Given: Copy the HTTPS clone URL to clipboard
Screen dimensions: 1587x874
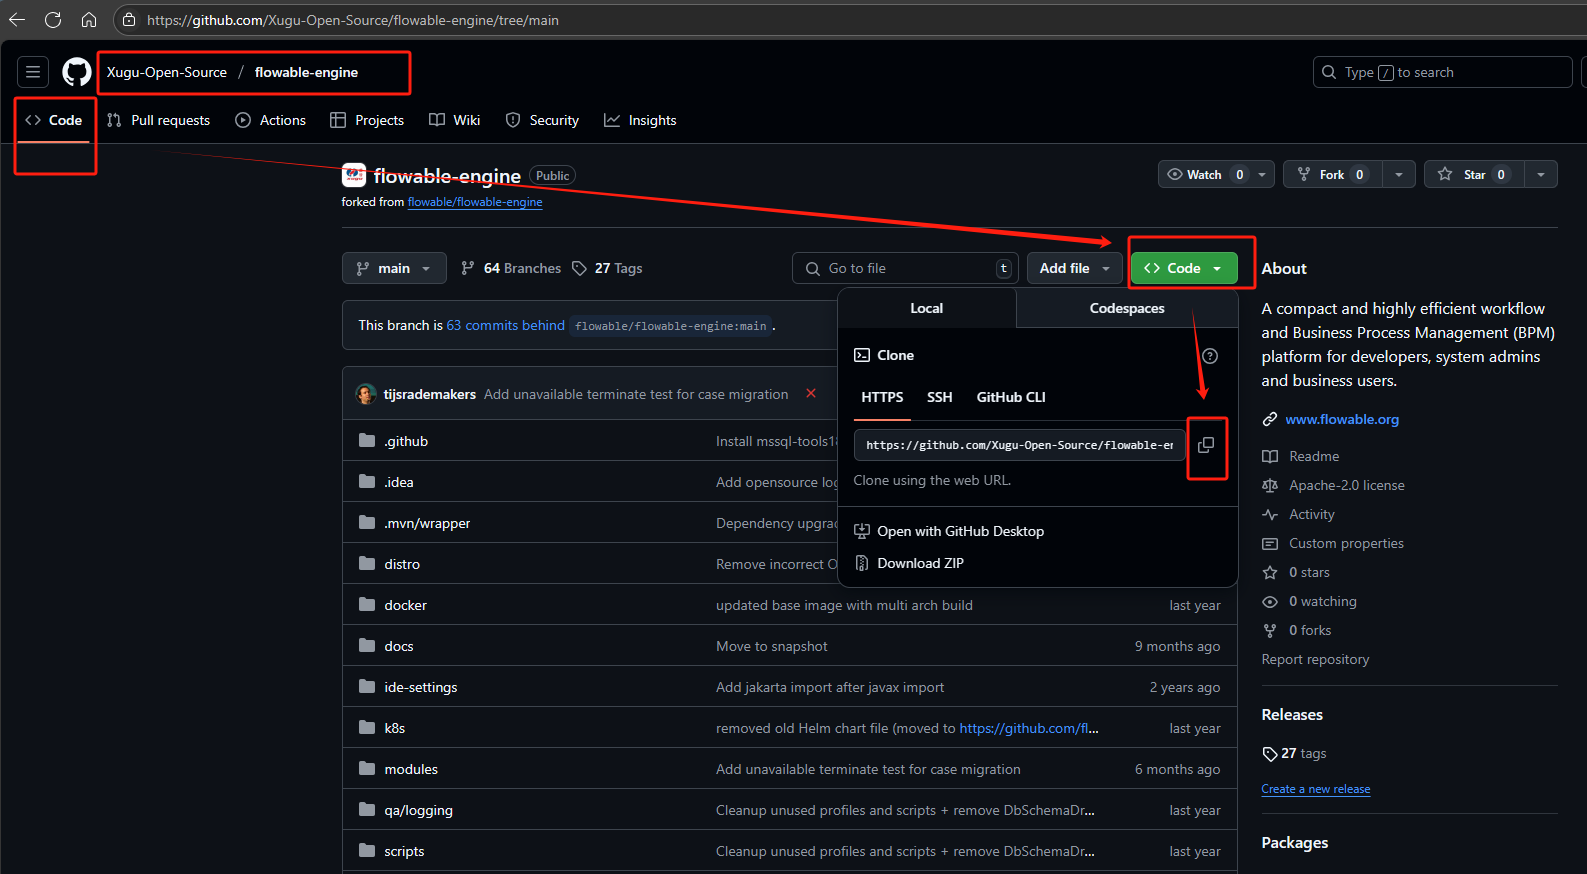Looking at the screenshot, I should (x=1206, y=445).
